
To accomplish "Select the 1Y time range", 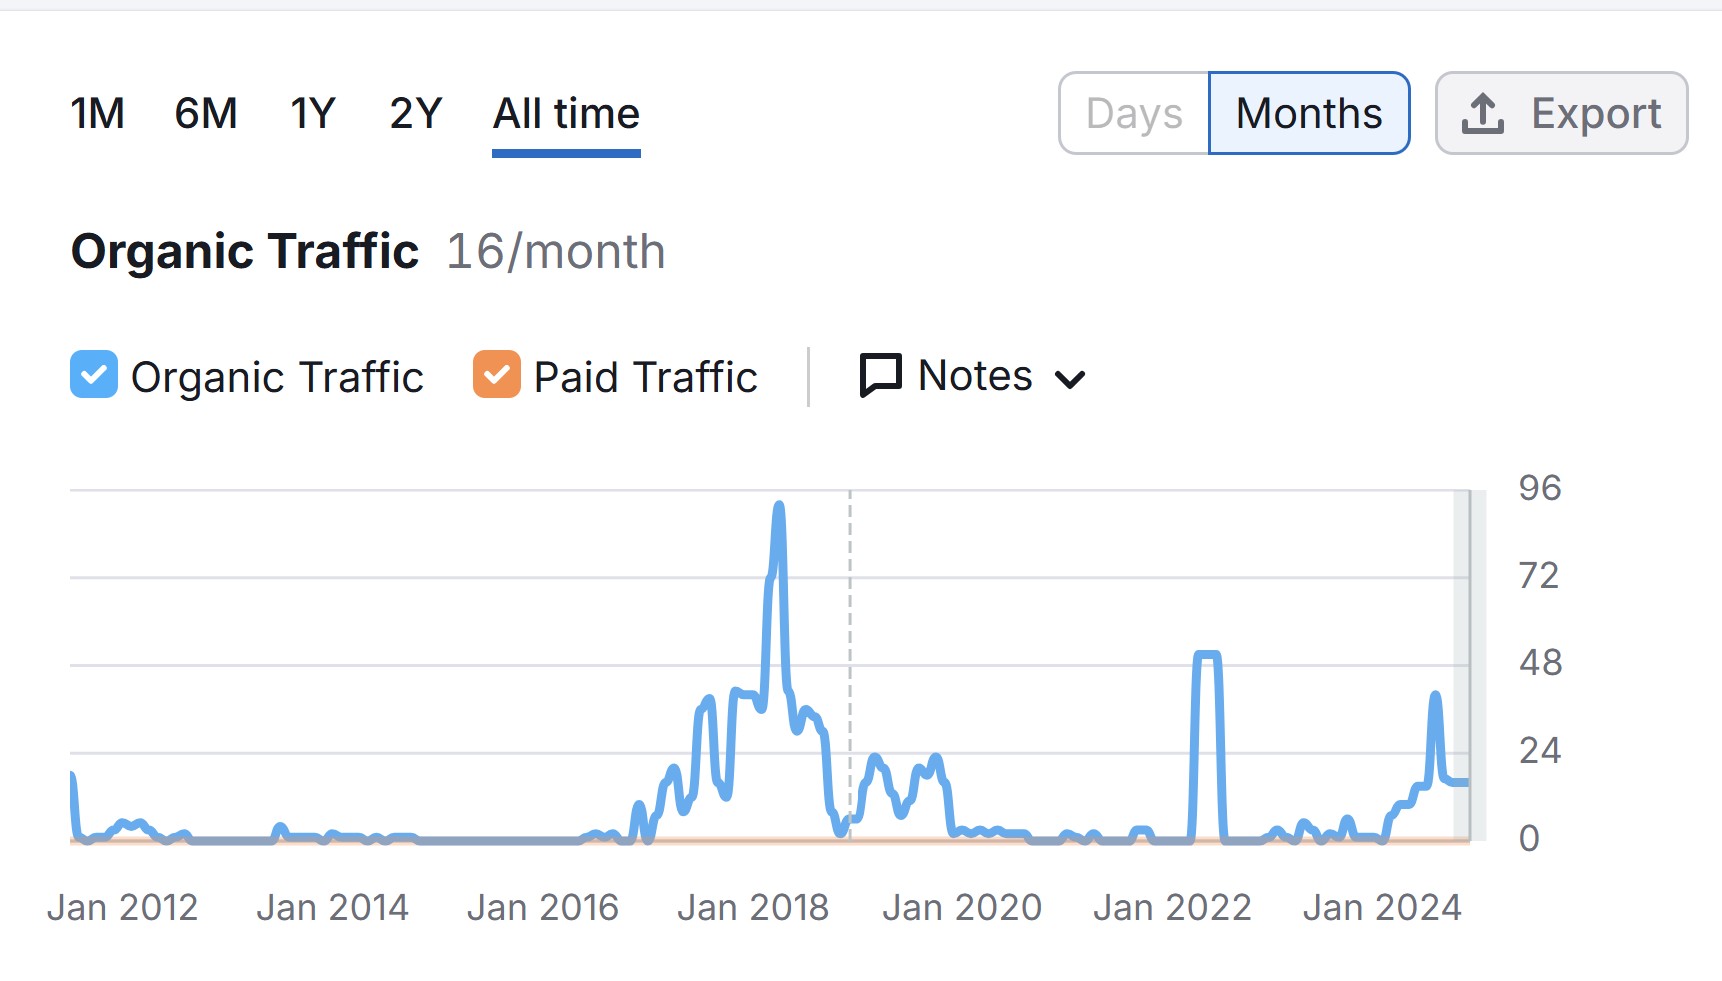I will (313, 114).
